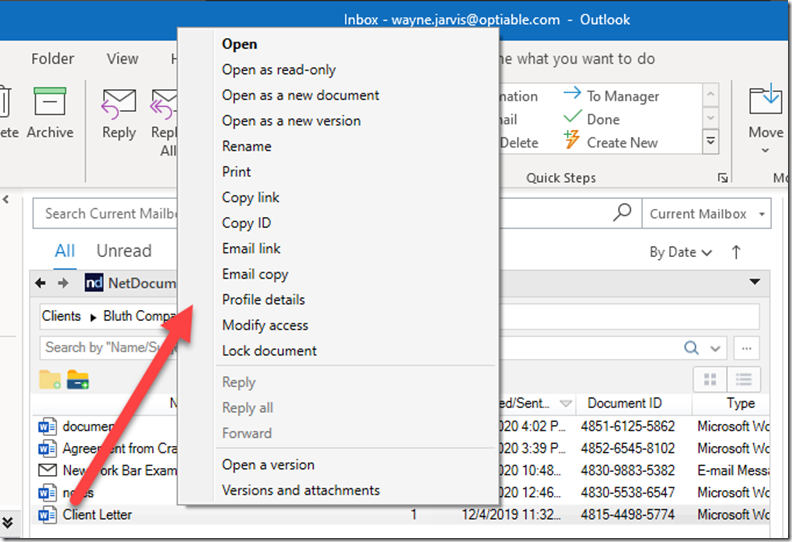The image size is (792, 542).
Task: Select the Client Letter document row
Action: tap(400, 515)
